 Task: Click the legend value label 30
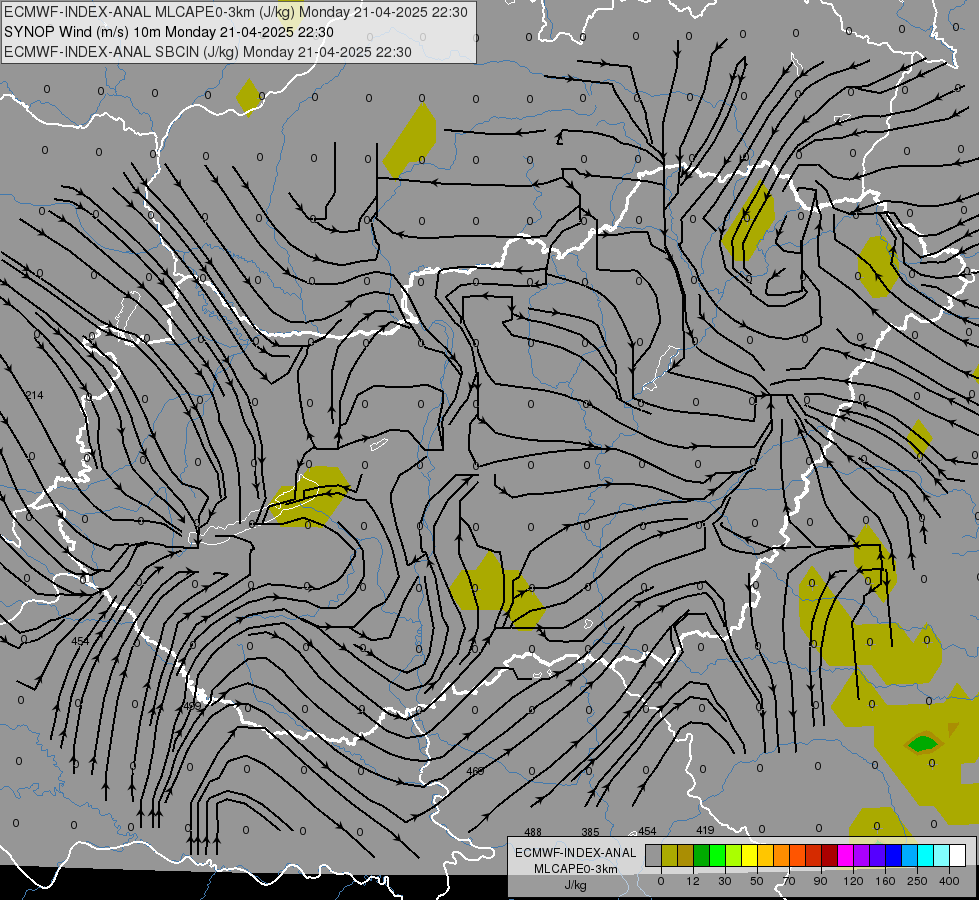[725, 881]
